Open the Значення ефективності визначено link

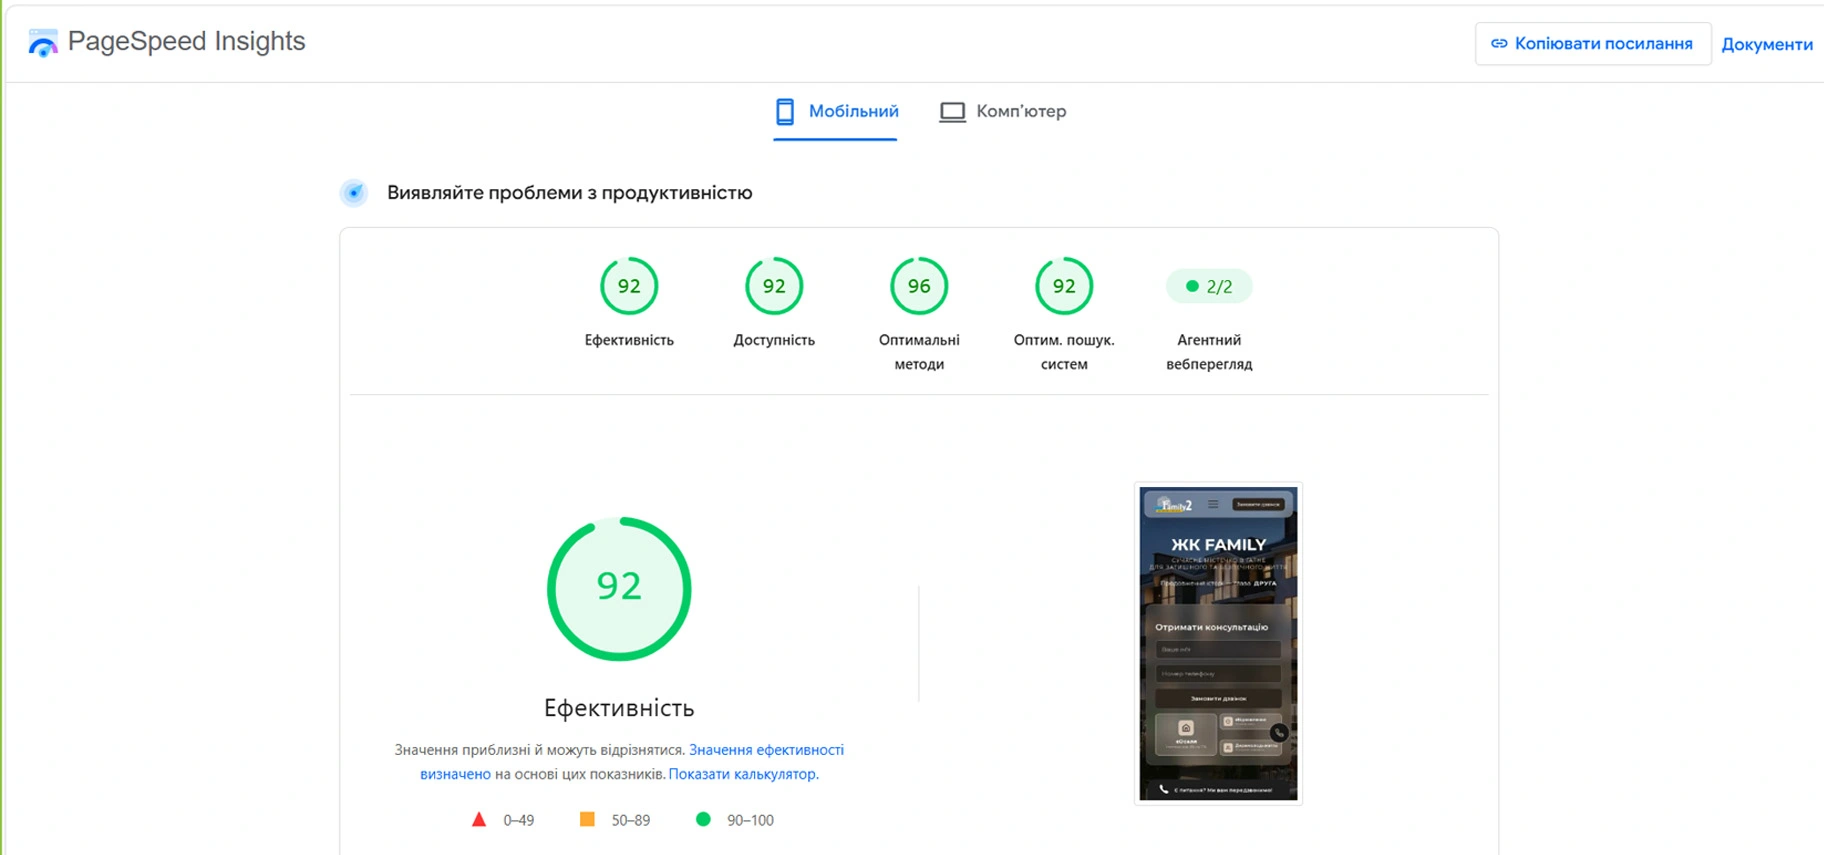click(632, 762)
